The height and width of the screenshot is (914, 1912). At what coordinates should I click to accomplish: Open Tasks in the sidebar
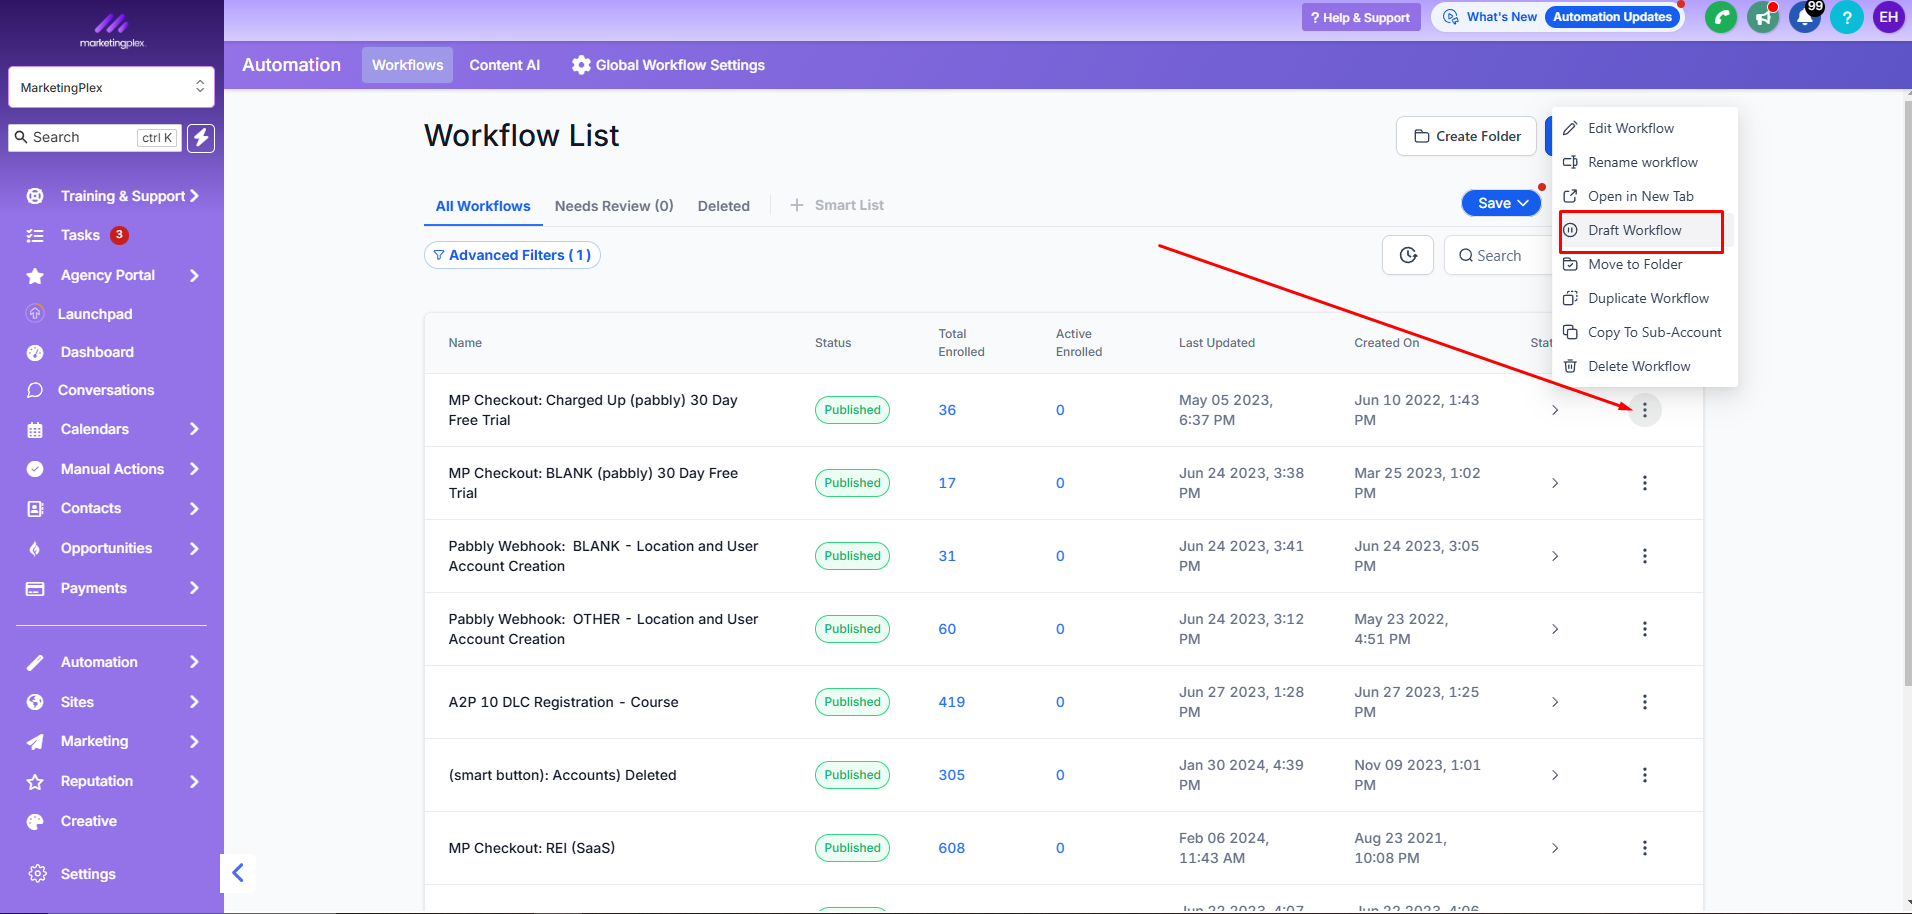tap(79, 235)
